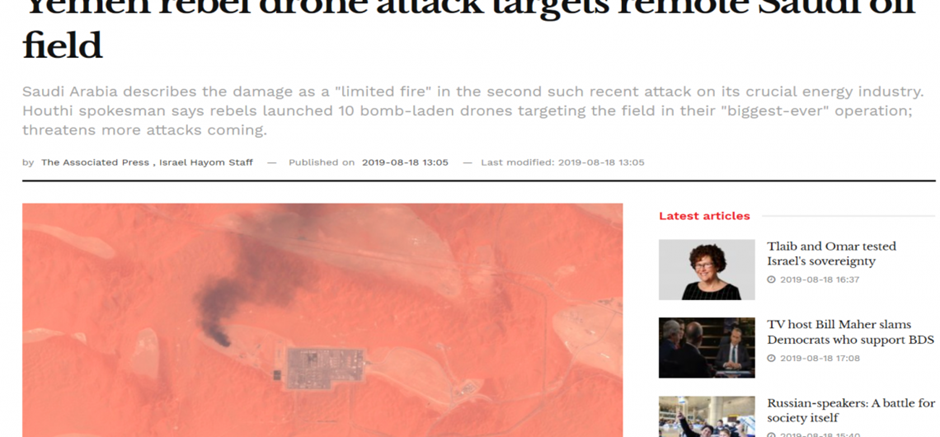The height and width of the screenshot is (437, 940).
Task: Select the Russian-speakers article thumbnail
Action: point(707,417)
